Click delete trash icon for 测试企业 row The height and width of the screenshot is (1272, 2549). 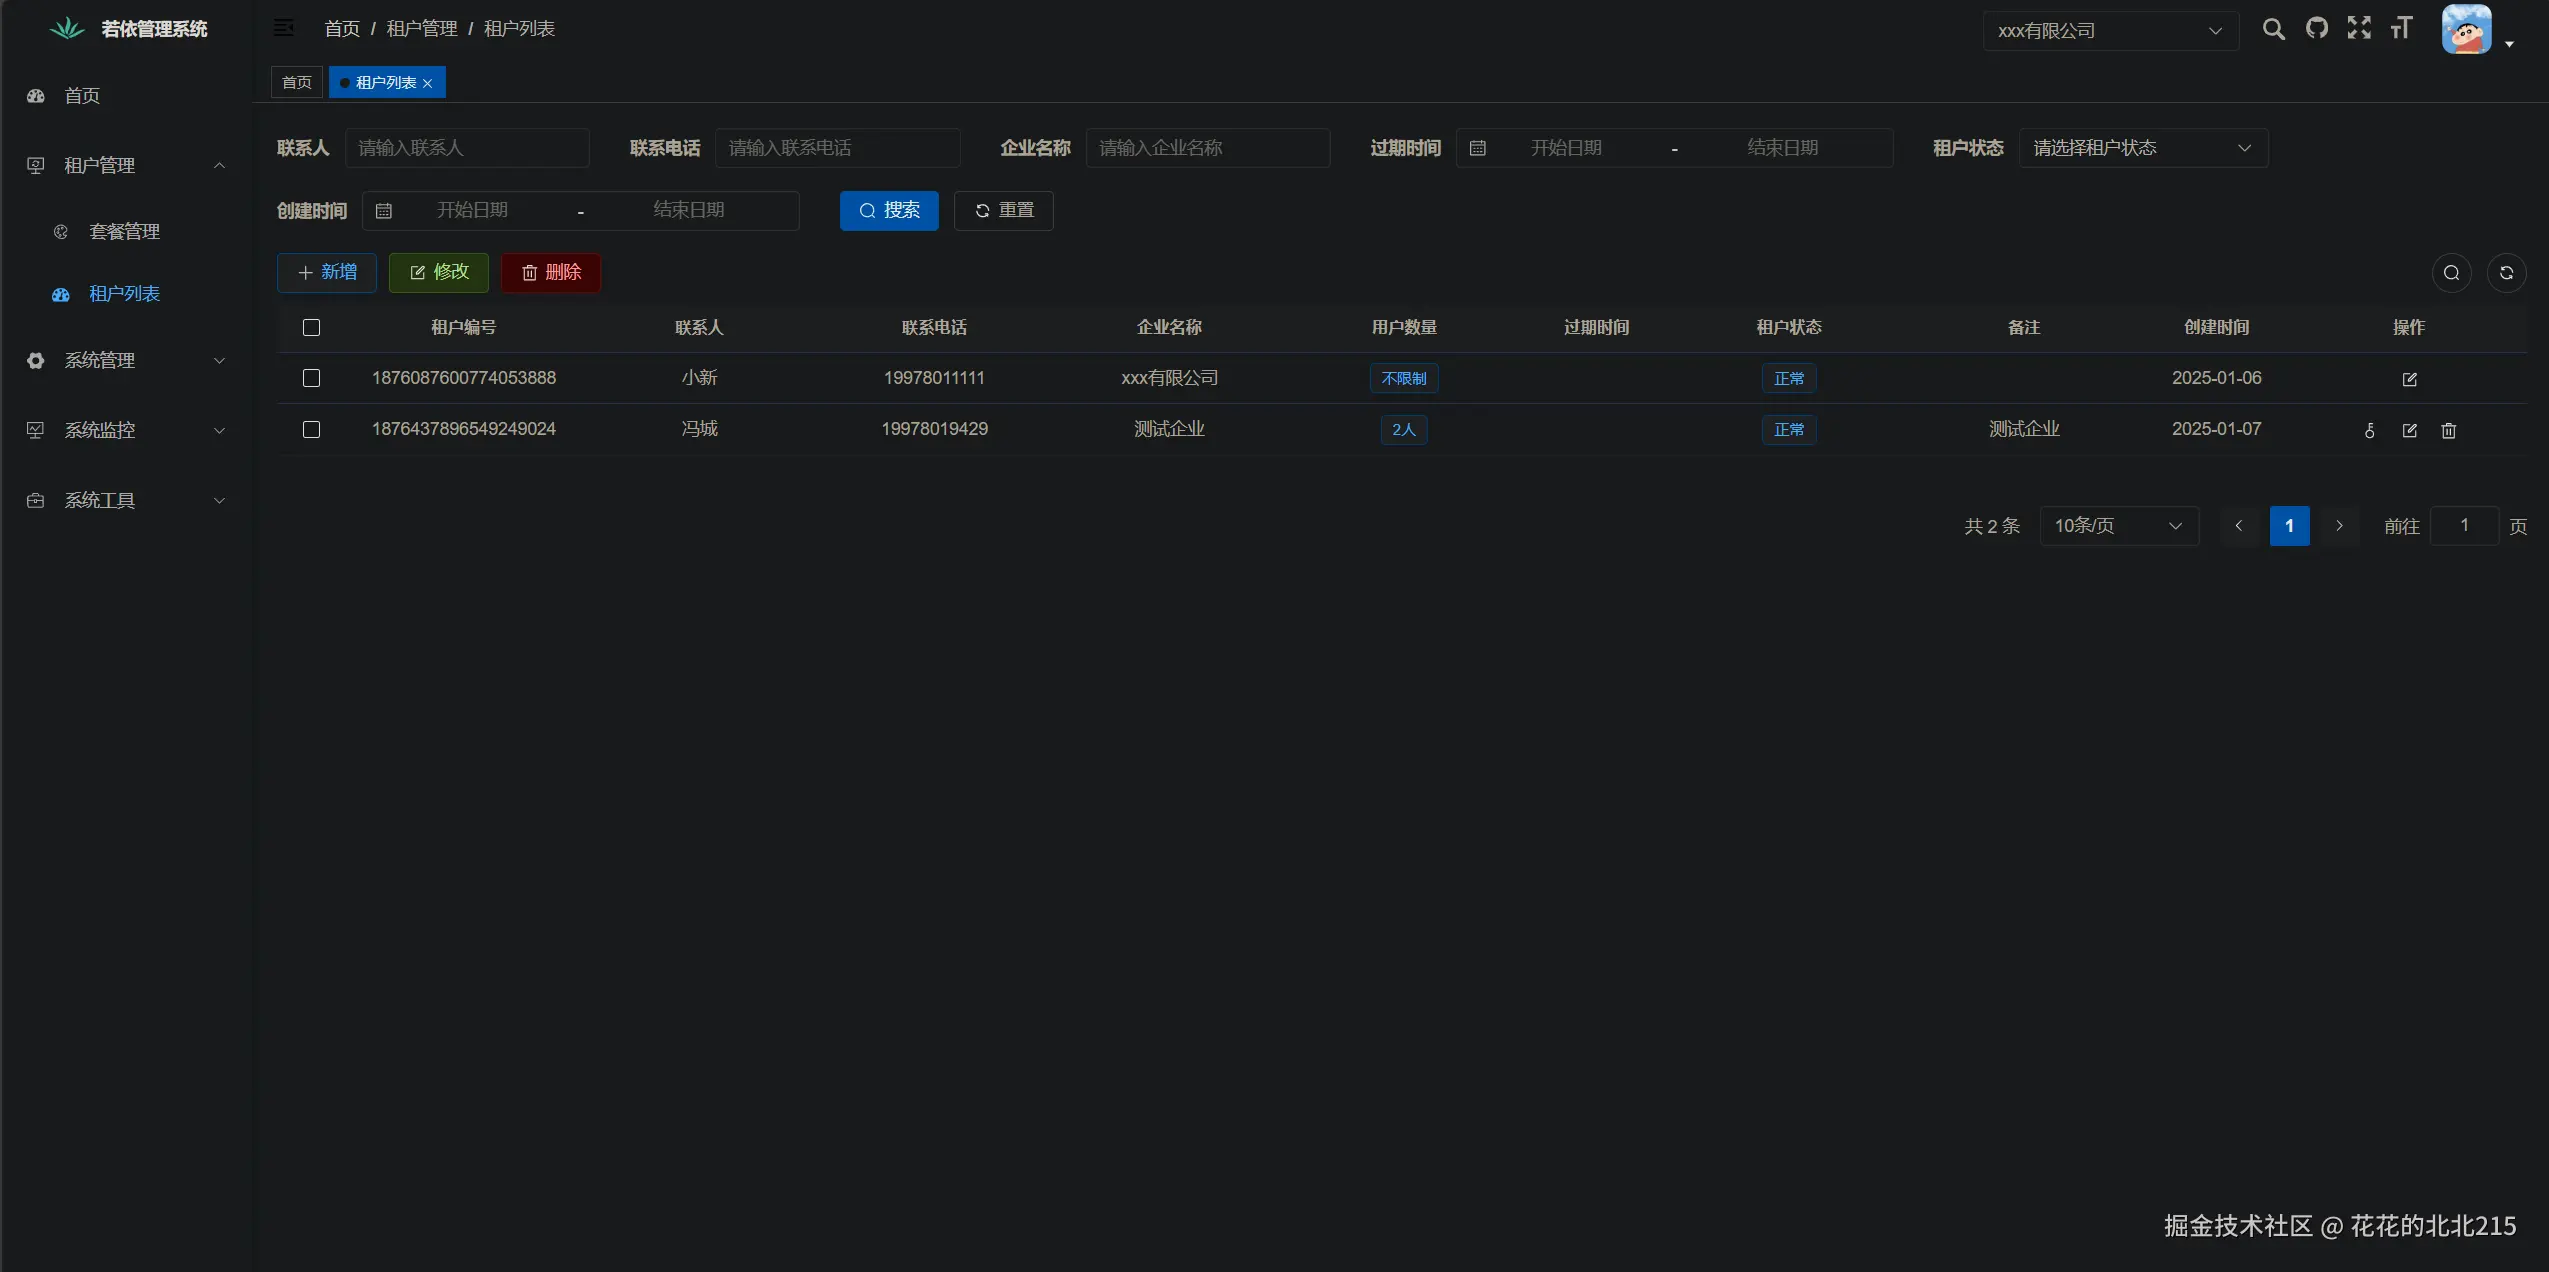[2448, 430]
